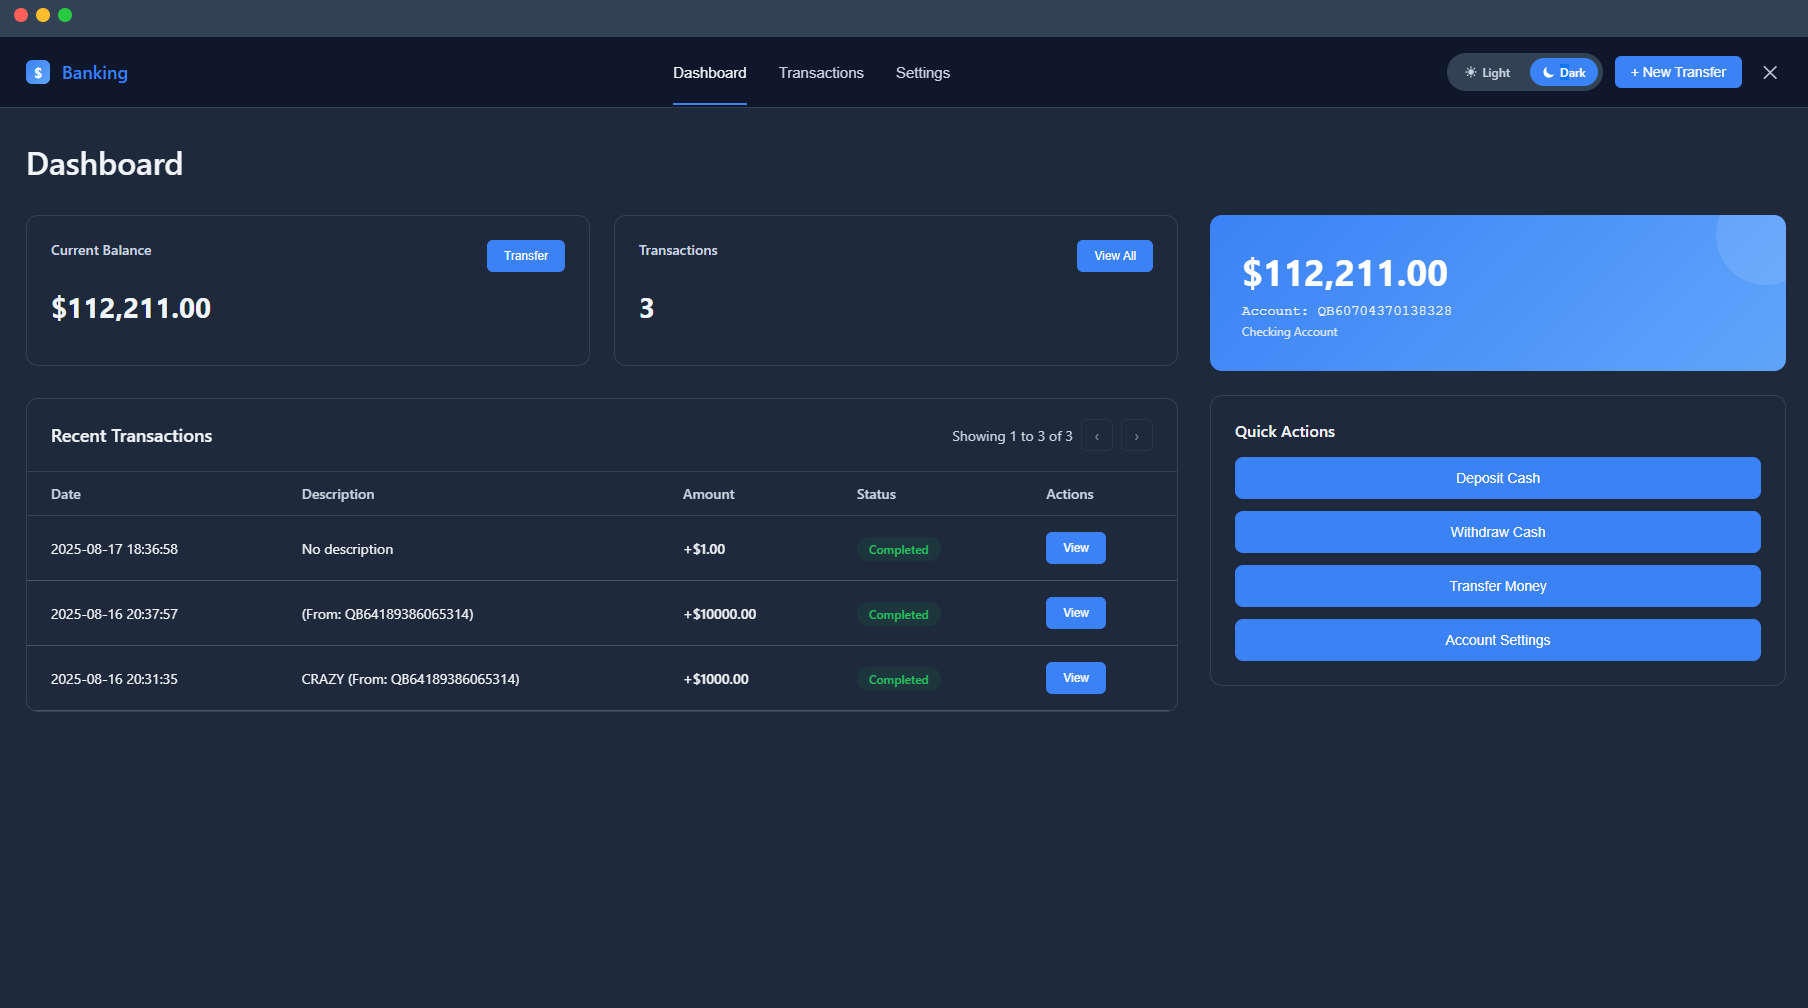Click View All in Transactions card
The height and width of the screenshot is (1008, 1808).
click(x=1114, y=255)
